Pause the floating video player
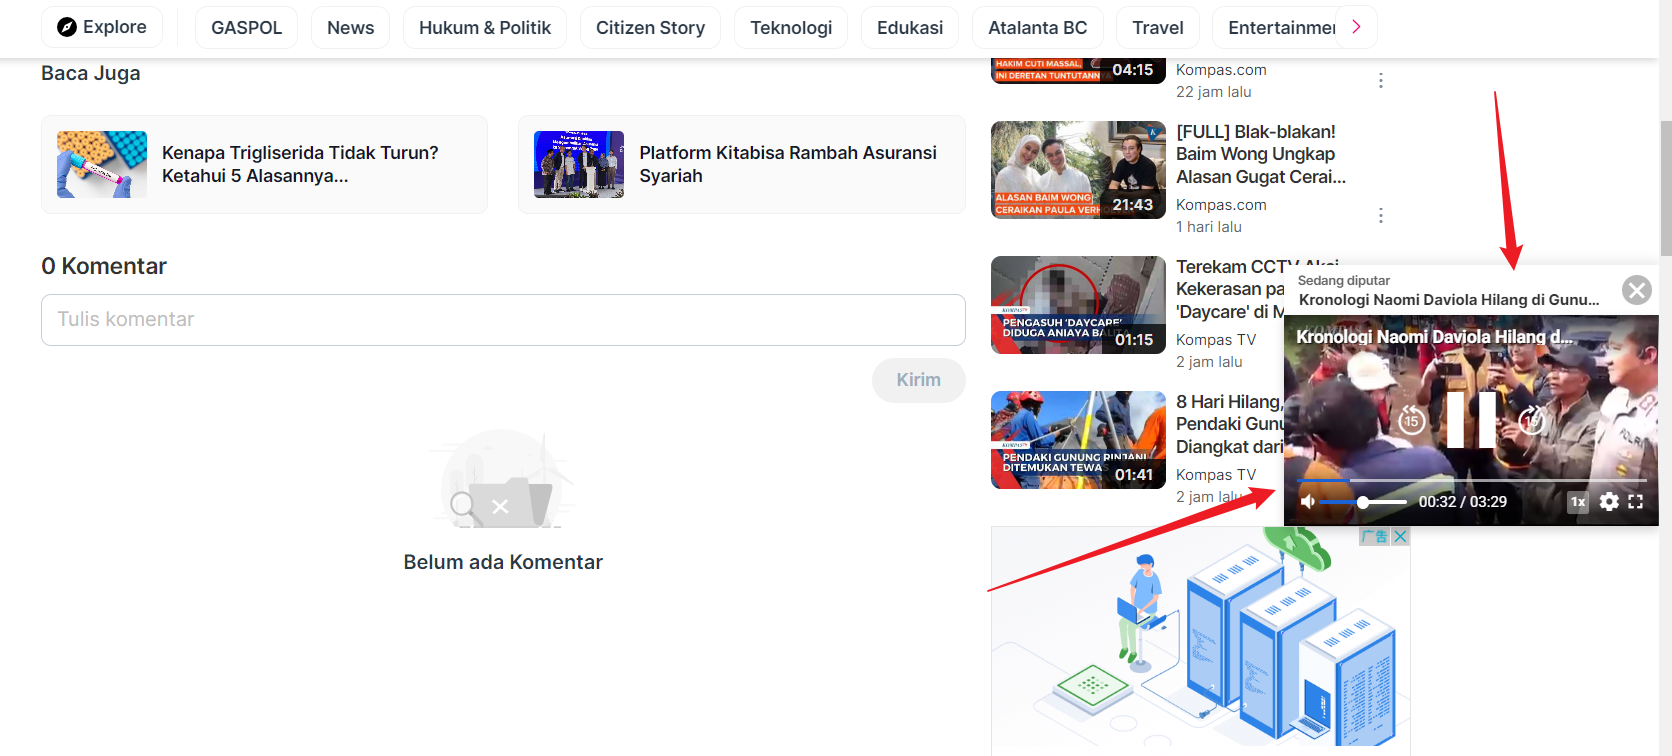The image size is (1672, 756). click(x=1471, y=419)
